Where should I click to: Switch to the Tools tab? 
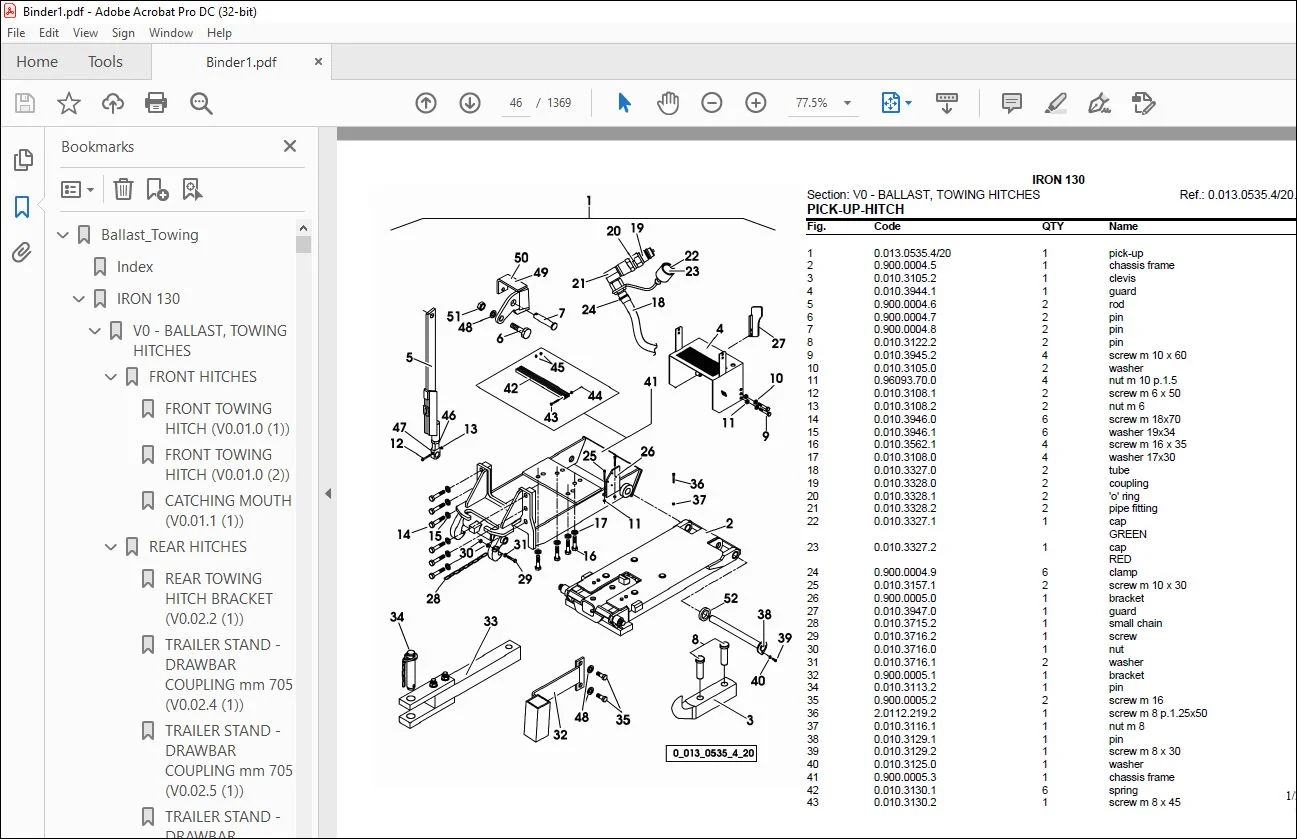click(x=105, y=62)
